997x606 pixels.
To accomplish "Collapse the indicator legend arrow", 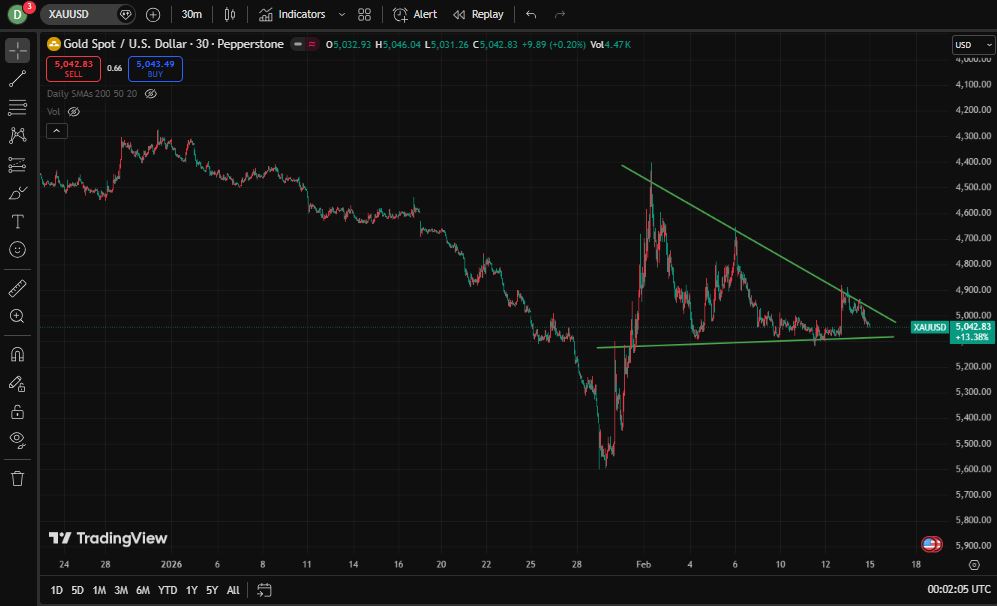I will 57,131.
